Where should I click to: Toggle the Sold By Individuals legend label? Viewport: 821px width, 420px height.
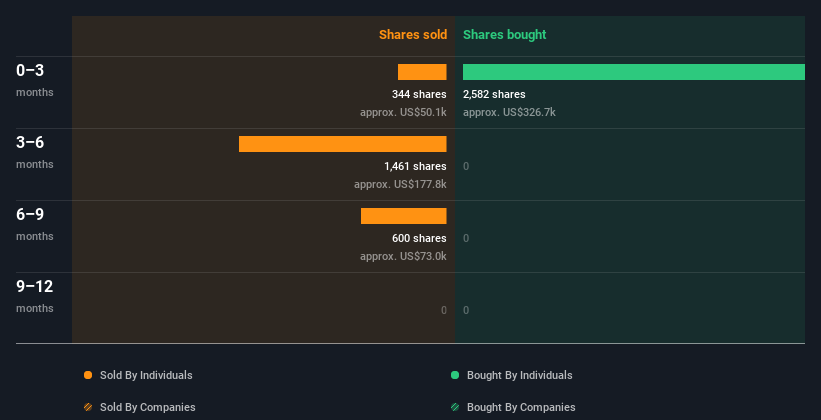[146, 375]
